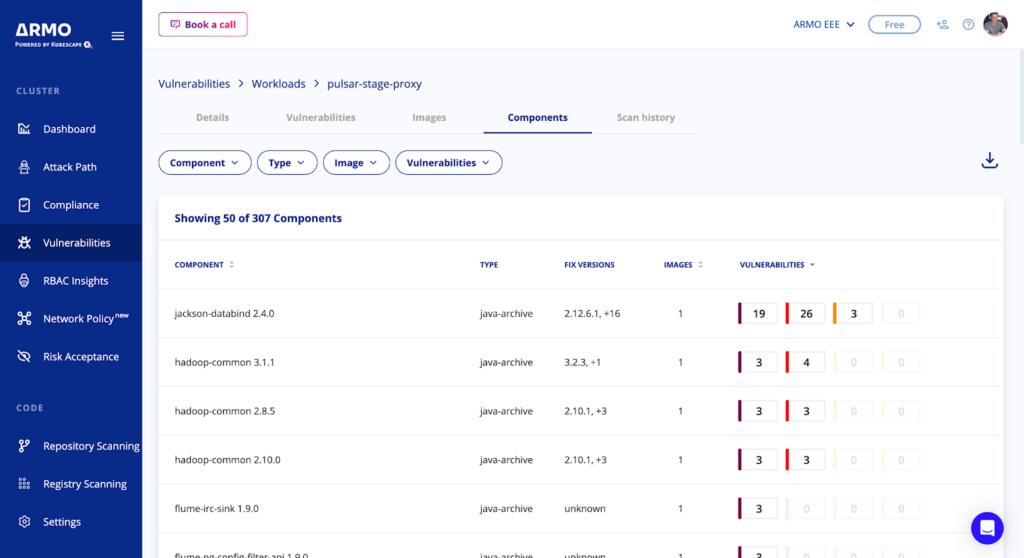Click critical count 19 for jackson-databind
The height and width of the screenshot is (558, 1024).
(758, 314)
